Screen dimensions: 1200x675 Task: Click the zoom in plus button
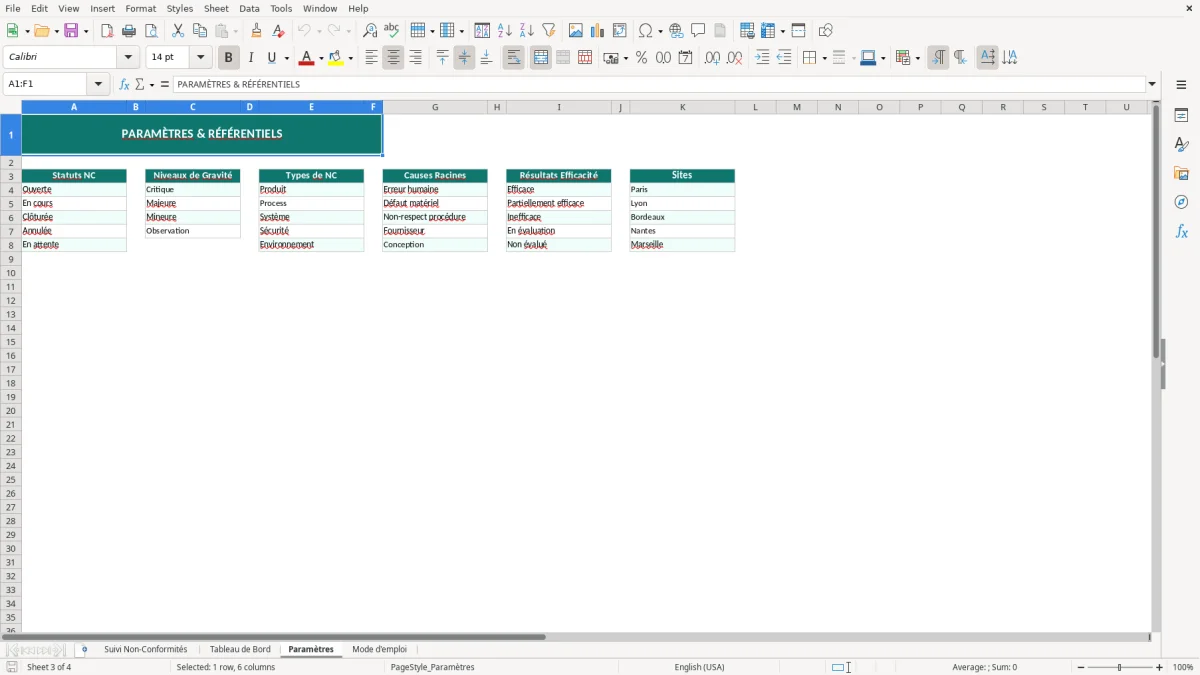(1160, 667)
